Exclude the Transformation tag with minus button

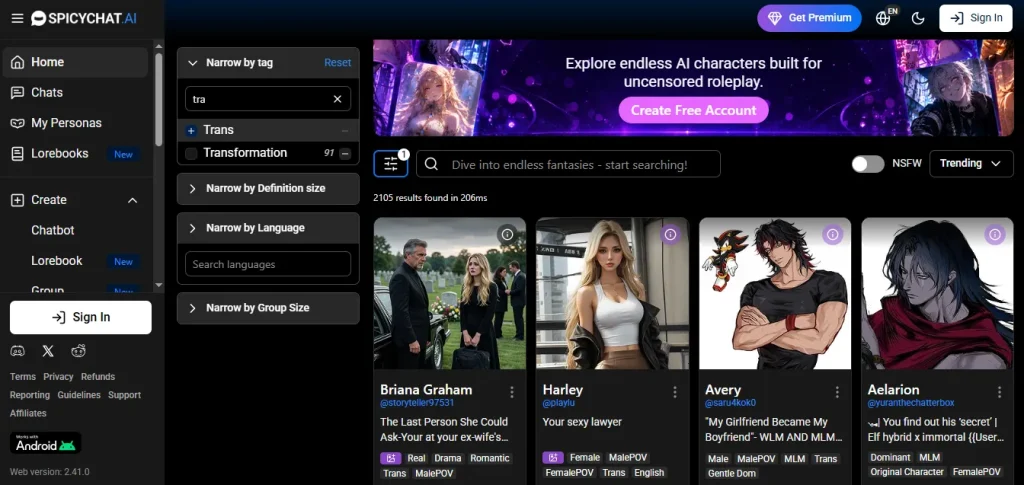345,153
